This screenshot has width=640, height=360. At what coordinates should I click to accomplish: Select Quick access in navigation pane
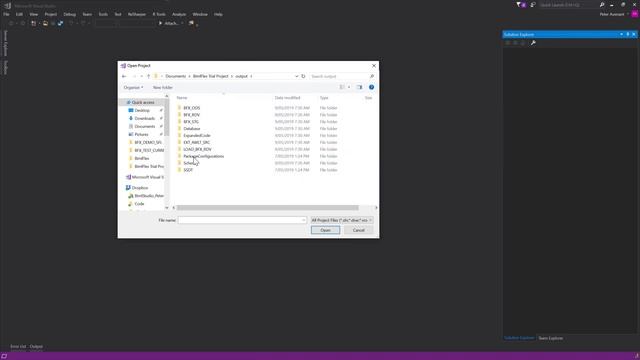point(142,102)
